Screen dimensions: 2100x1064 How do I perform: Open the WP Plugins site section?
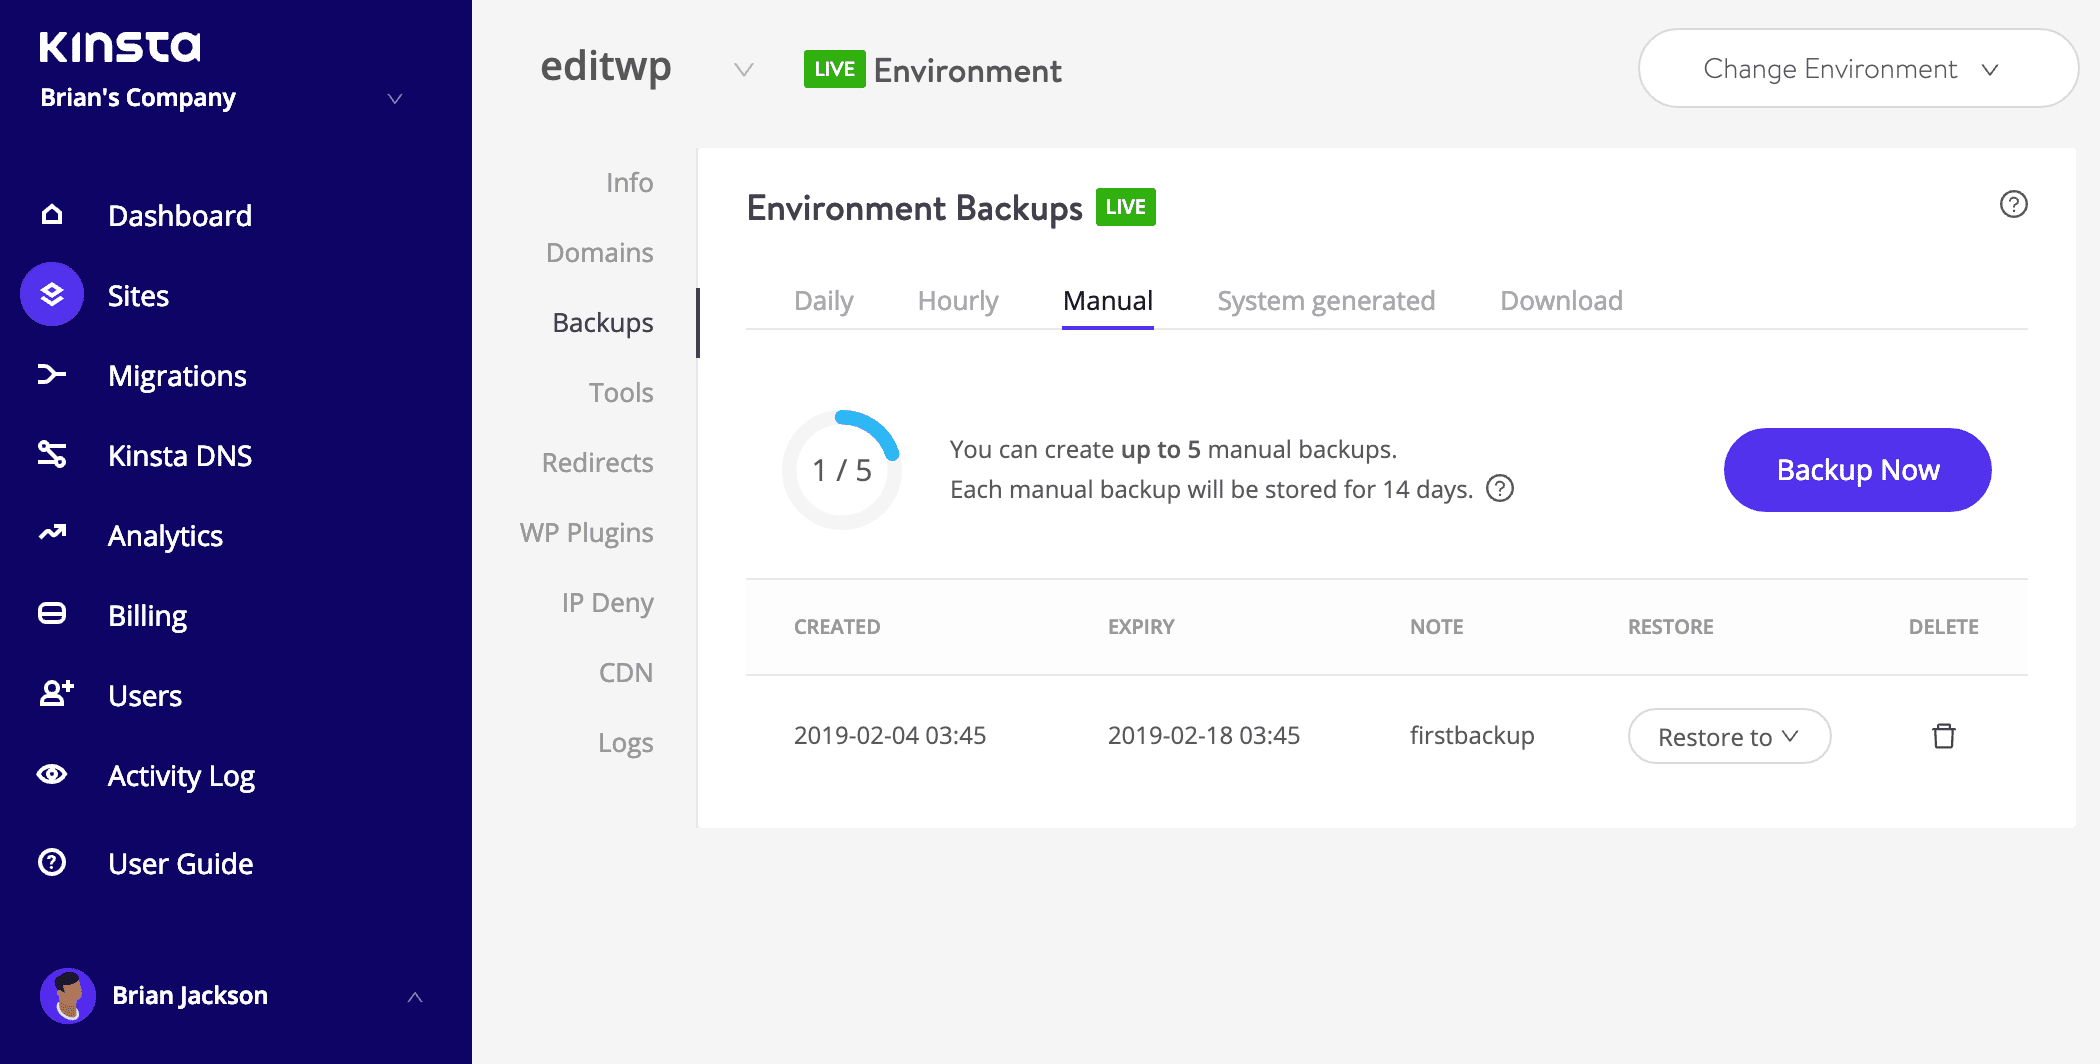(586, 532)
